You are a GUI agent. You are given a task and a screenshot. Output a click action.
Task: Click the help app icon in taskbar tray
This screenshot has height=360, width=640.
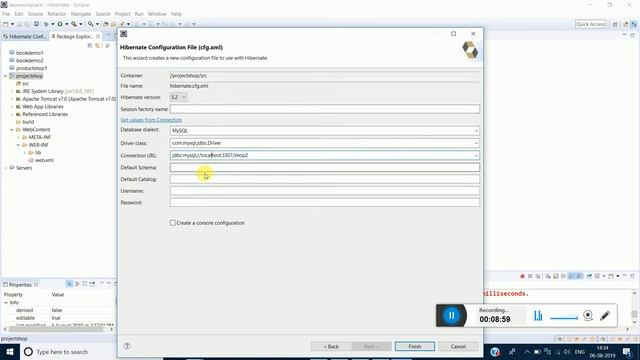pos(495,351)
